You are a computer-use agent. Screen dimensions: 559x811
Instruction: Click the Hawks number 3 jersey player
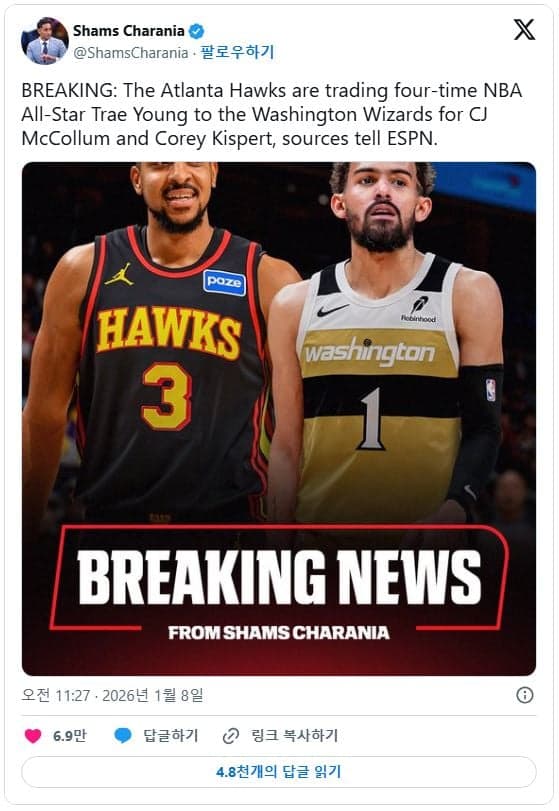pyautogui.click(x=160, y=341)
